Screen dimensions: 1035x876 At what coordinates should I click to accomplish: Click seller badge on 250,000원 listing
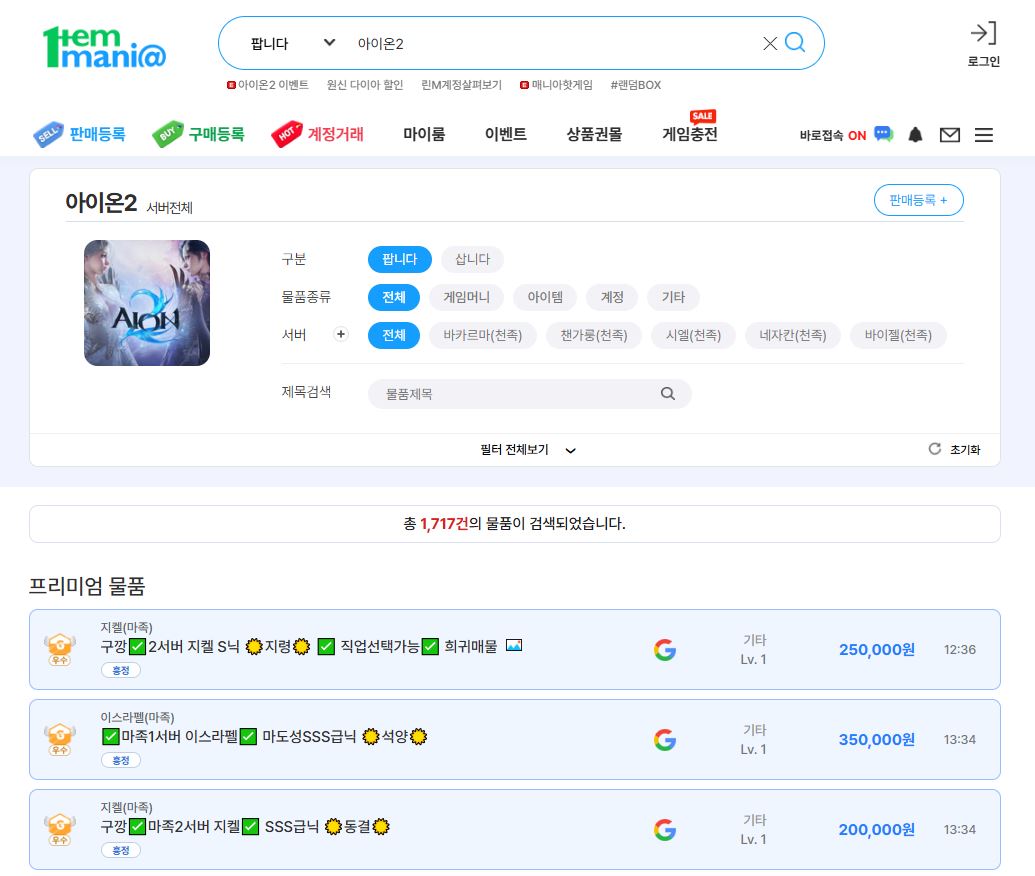(59, 650)
